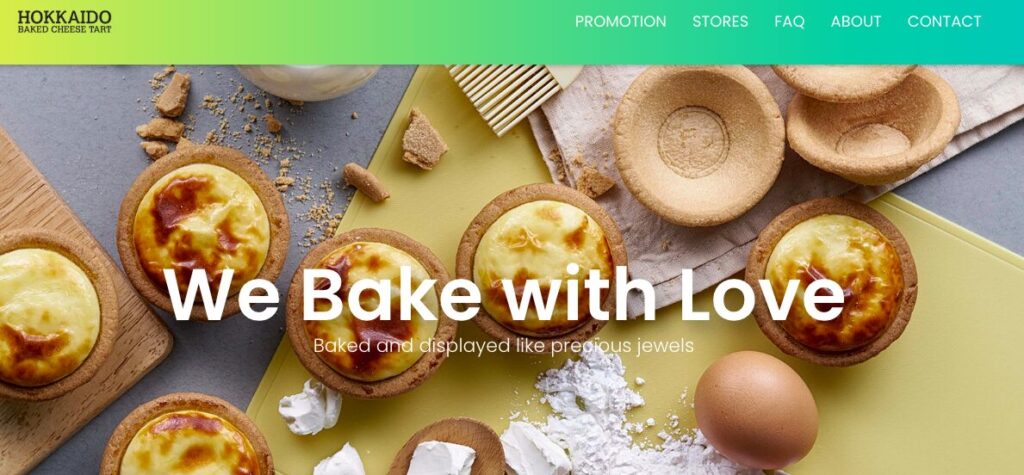The image size is (1024, 475).
Task: Open the FAQ link
Action: tap(790, 22)
